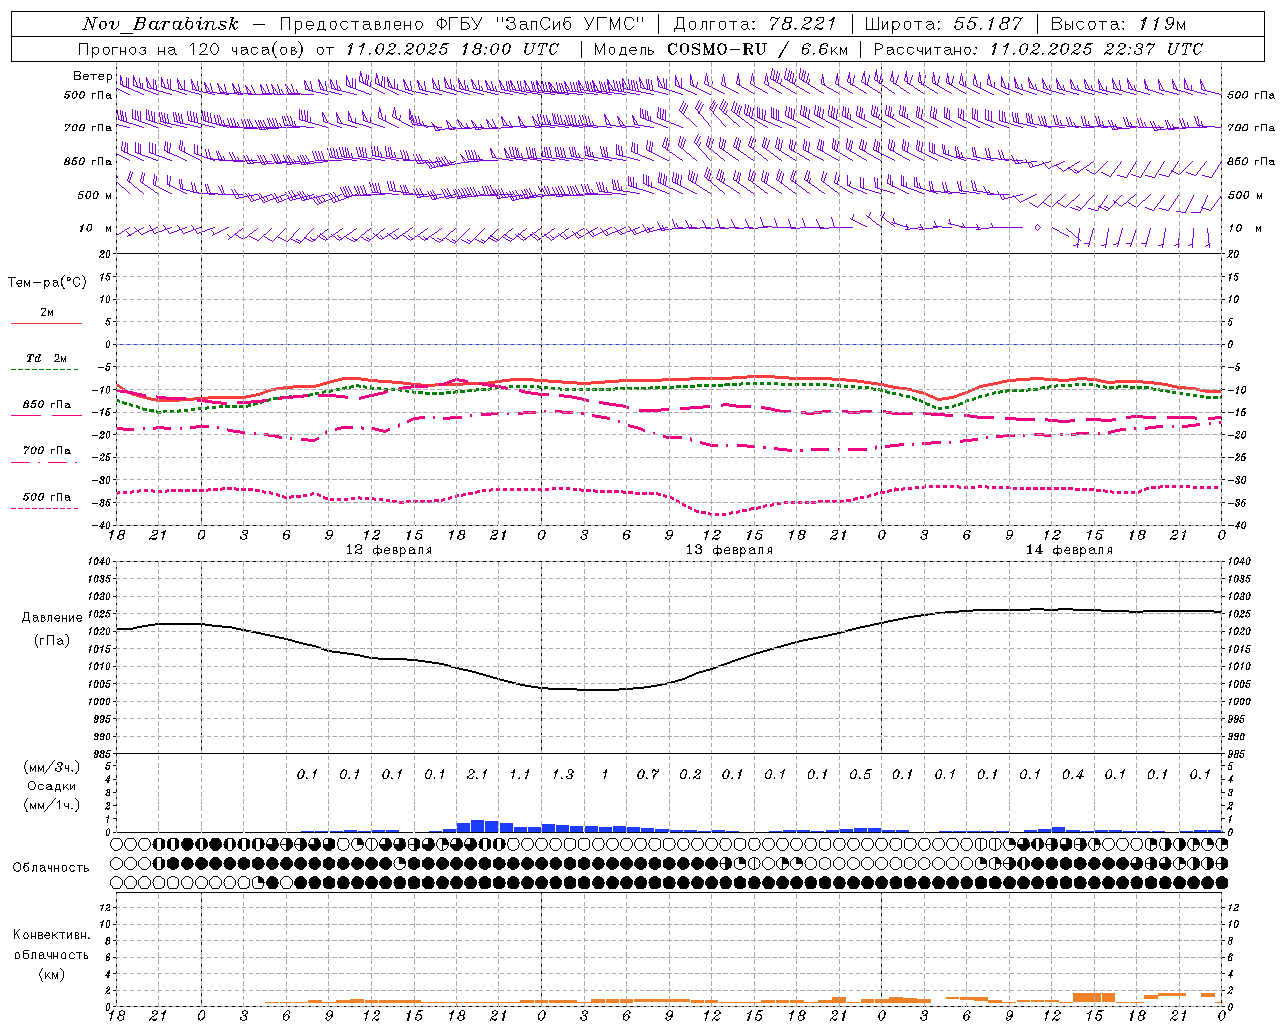This screenshot has width=1280, height=1024.
Task: Click the dotted line swatch under 500 гПа legend
Action: pyautogui.click(x=45, y=508)
